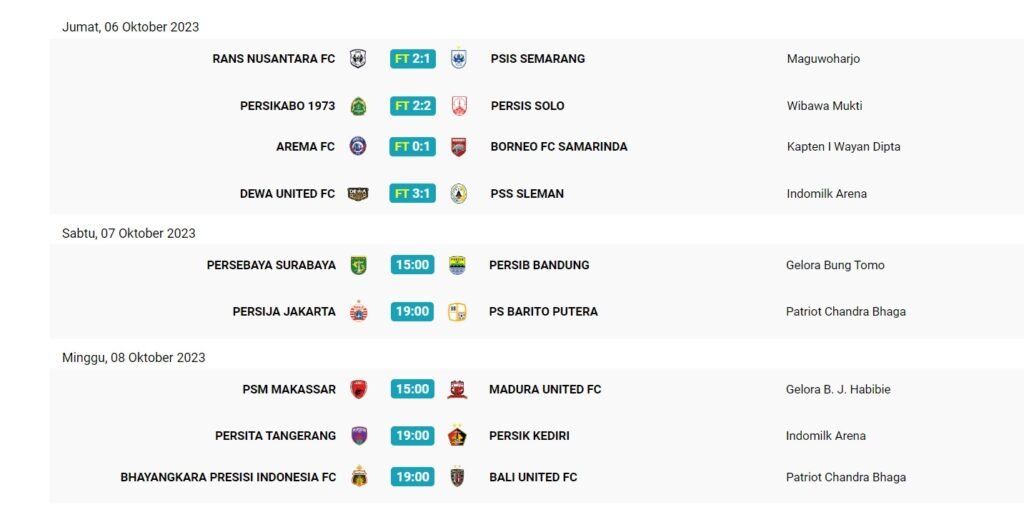
Task: Click the Persik Kediri club logo
Action: pyautogui.click(x=457, y=436)
